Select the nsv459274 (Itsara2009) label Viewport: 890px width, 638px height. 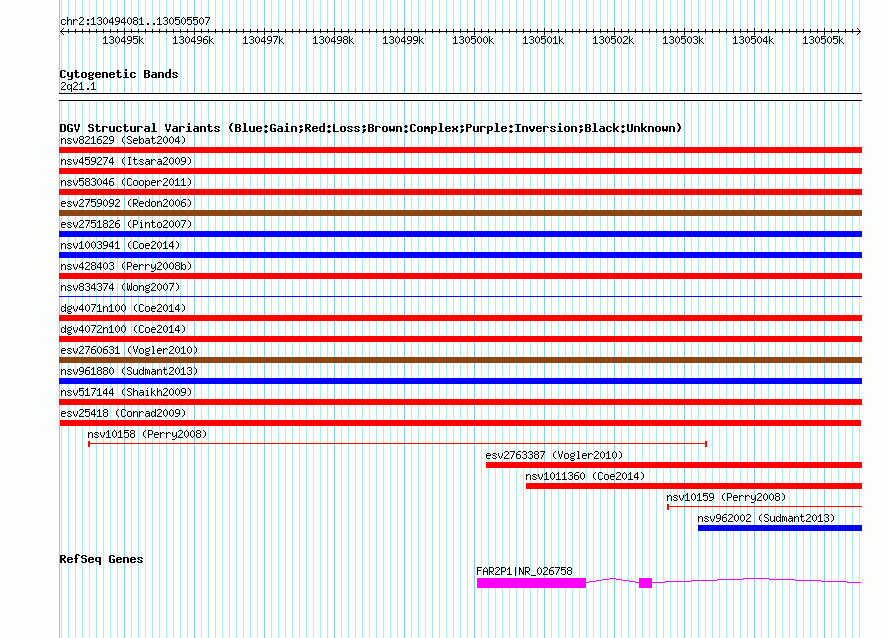pyautogui.click(x=126, y=161)
